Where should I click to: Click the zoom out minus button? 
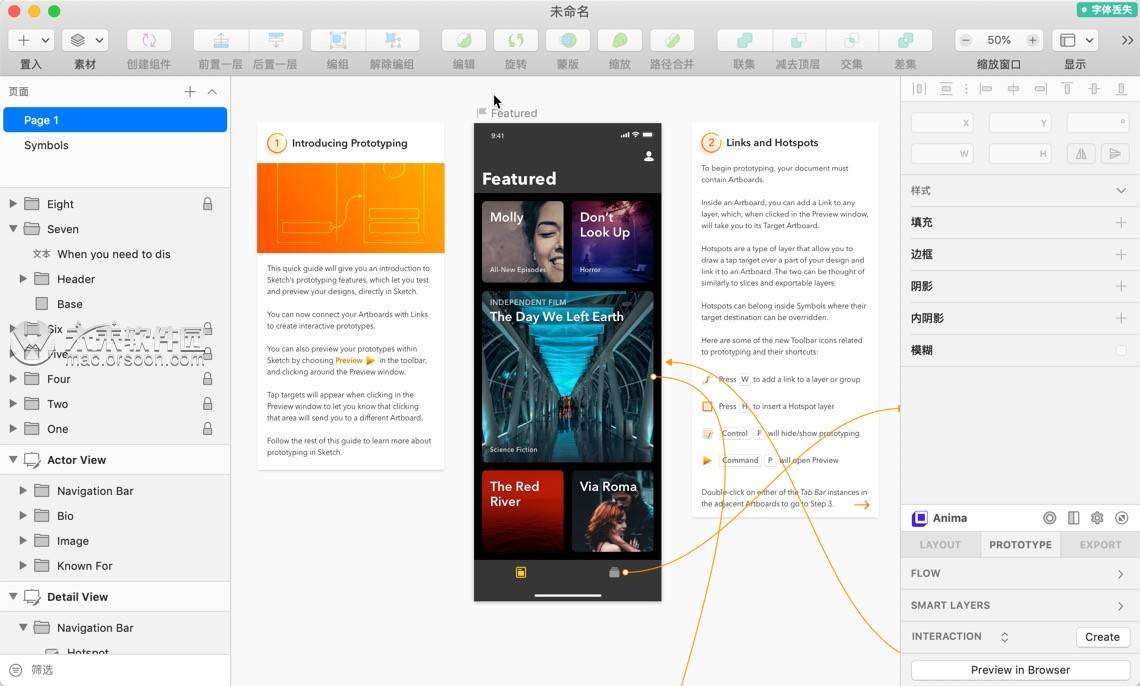pos(966,40)
